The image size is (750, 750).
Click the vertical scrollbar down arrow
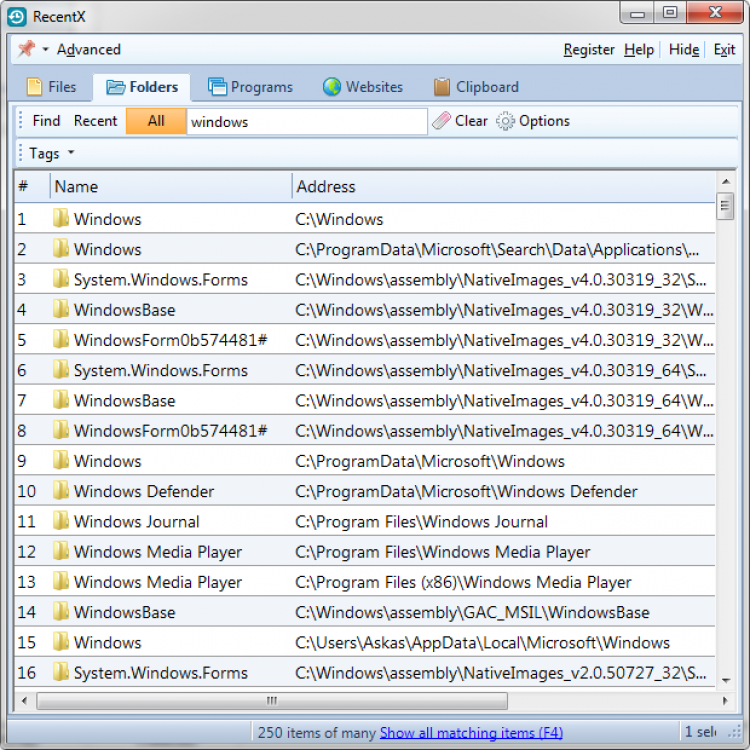726,680
